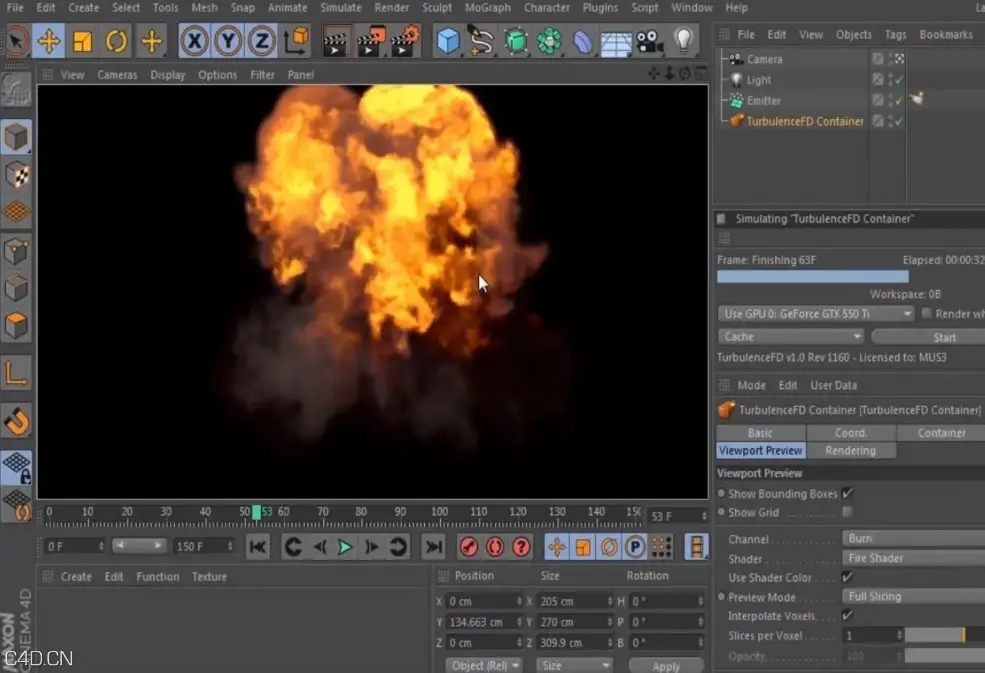Screen dimensions: 985x673
Task: Click Record Active Objects key button
Action: click(x=469, y=547)
